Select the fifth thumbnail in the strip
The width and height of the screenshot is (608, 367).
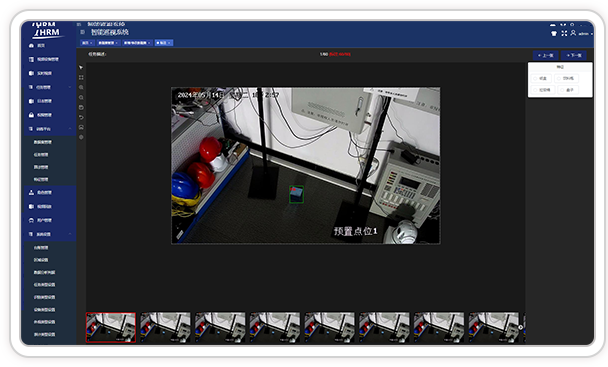(330, 327)
